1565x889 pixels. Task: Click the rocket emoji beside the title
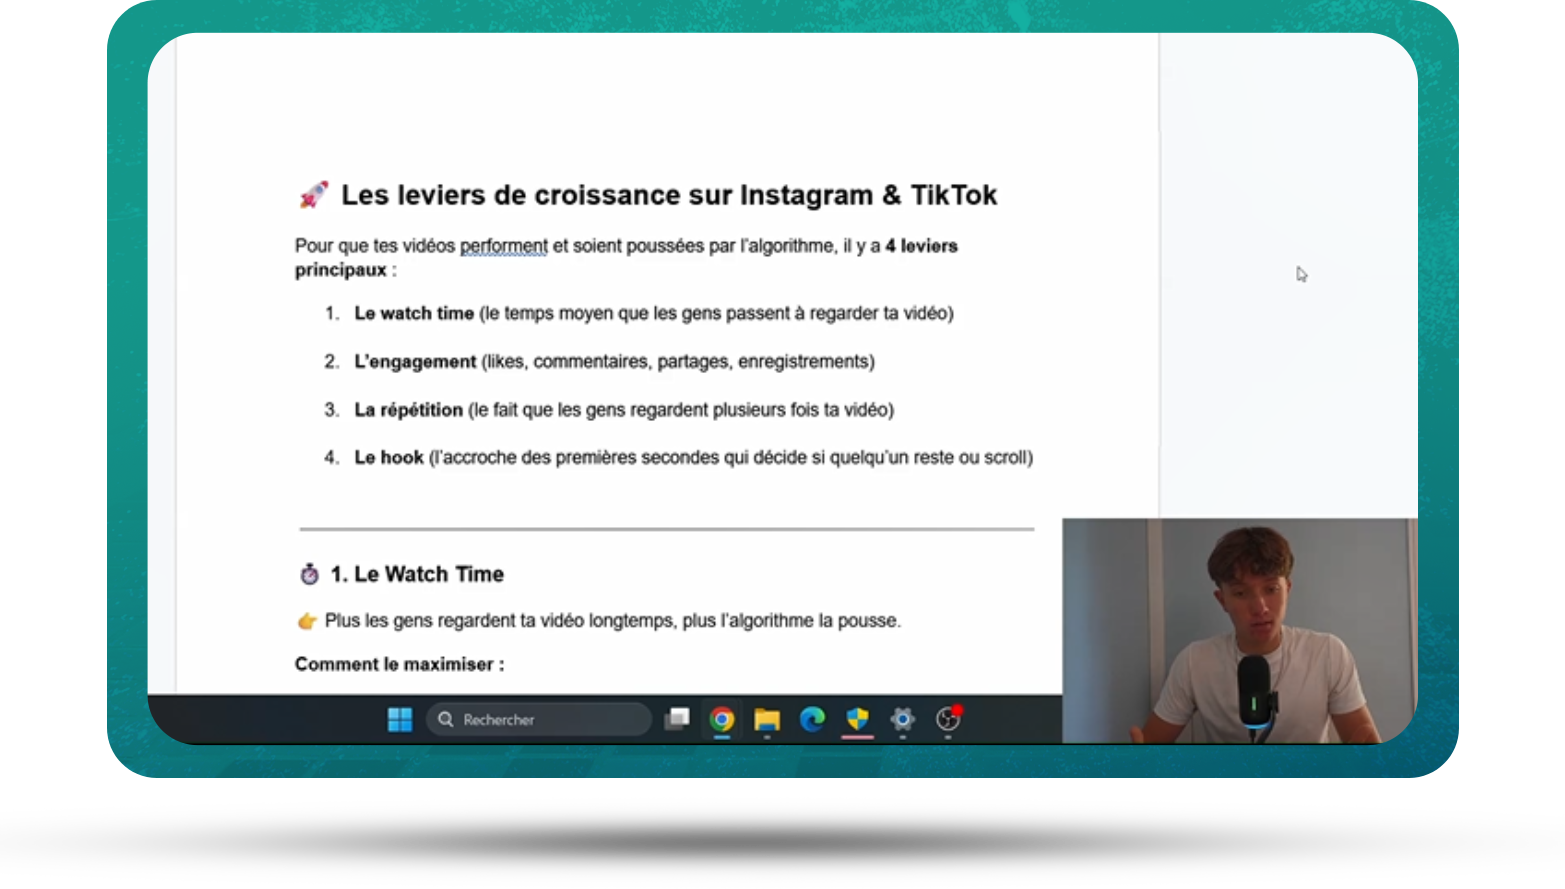314,195
